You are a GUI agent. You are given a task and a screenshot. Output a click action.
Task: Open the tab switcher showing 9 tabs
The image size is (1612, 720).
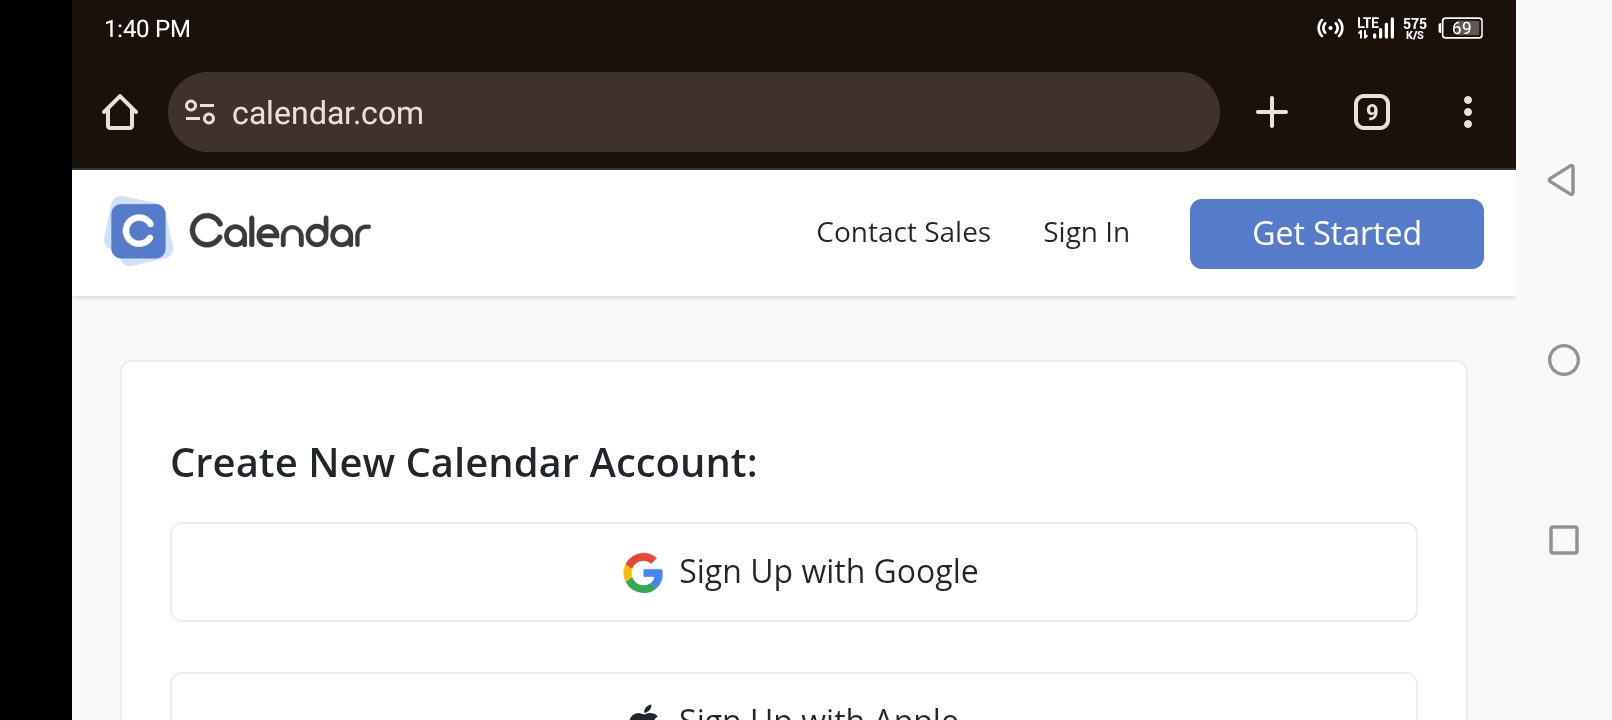coord(1371,112)
